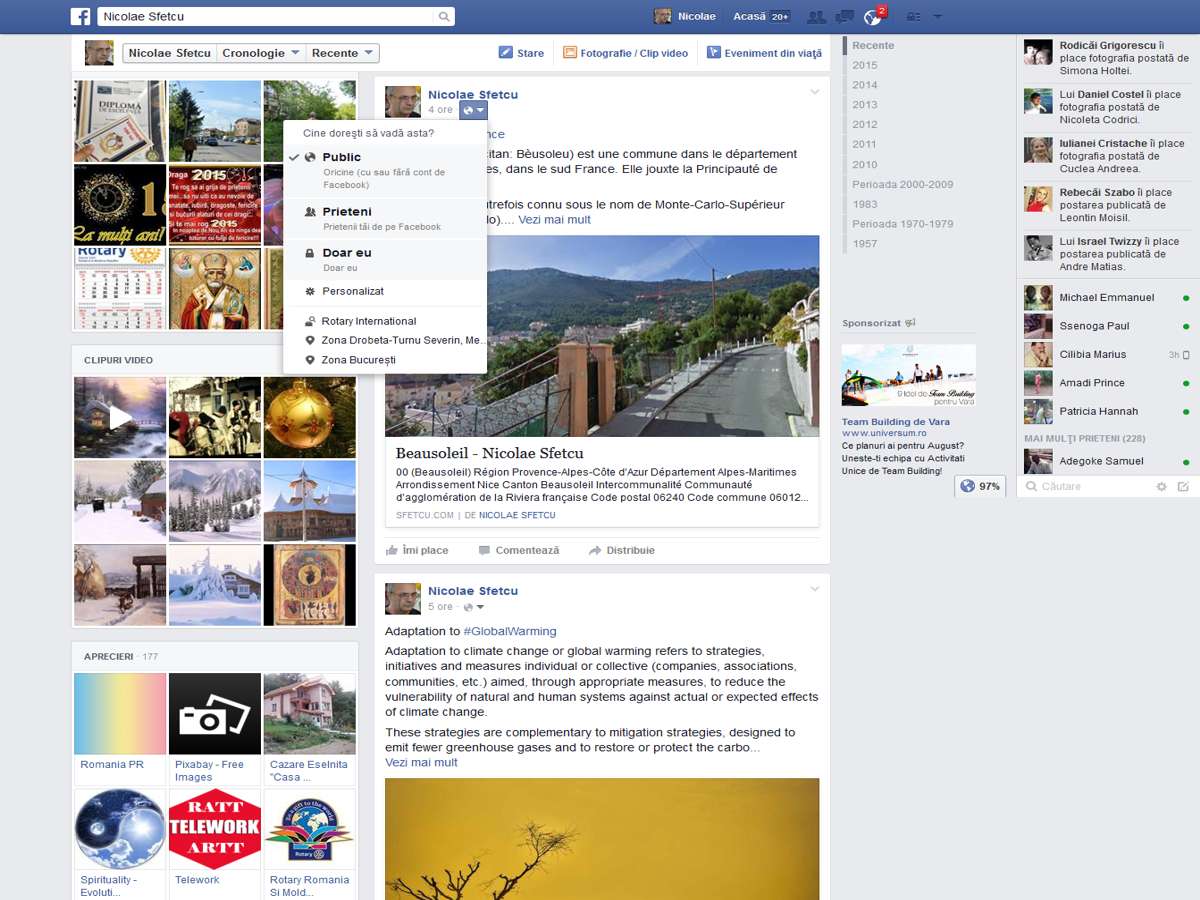Click the audience selector globe on the 4 ore post
This screenshot has width=1200, height=900.
click(x=474, y=110)
